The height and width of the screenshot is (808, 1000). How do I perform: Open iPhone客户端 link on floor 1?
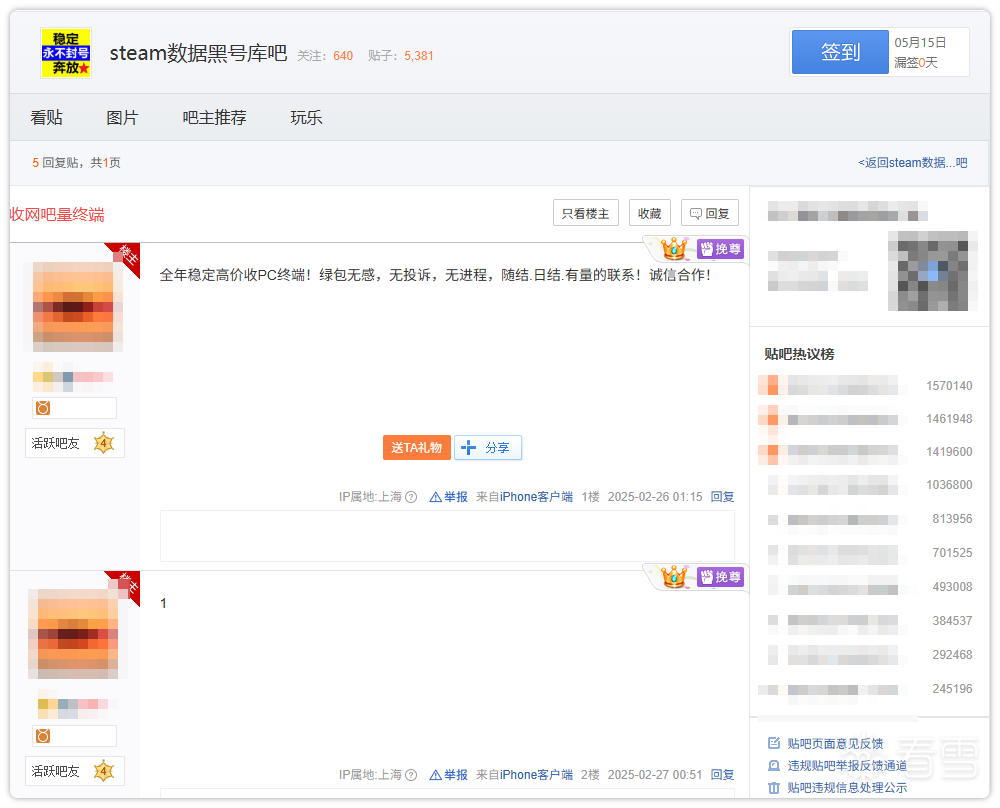pyautogui.click(x=536, y=497)
